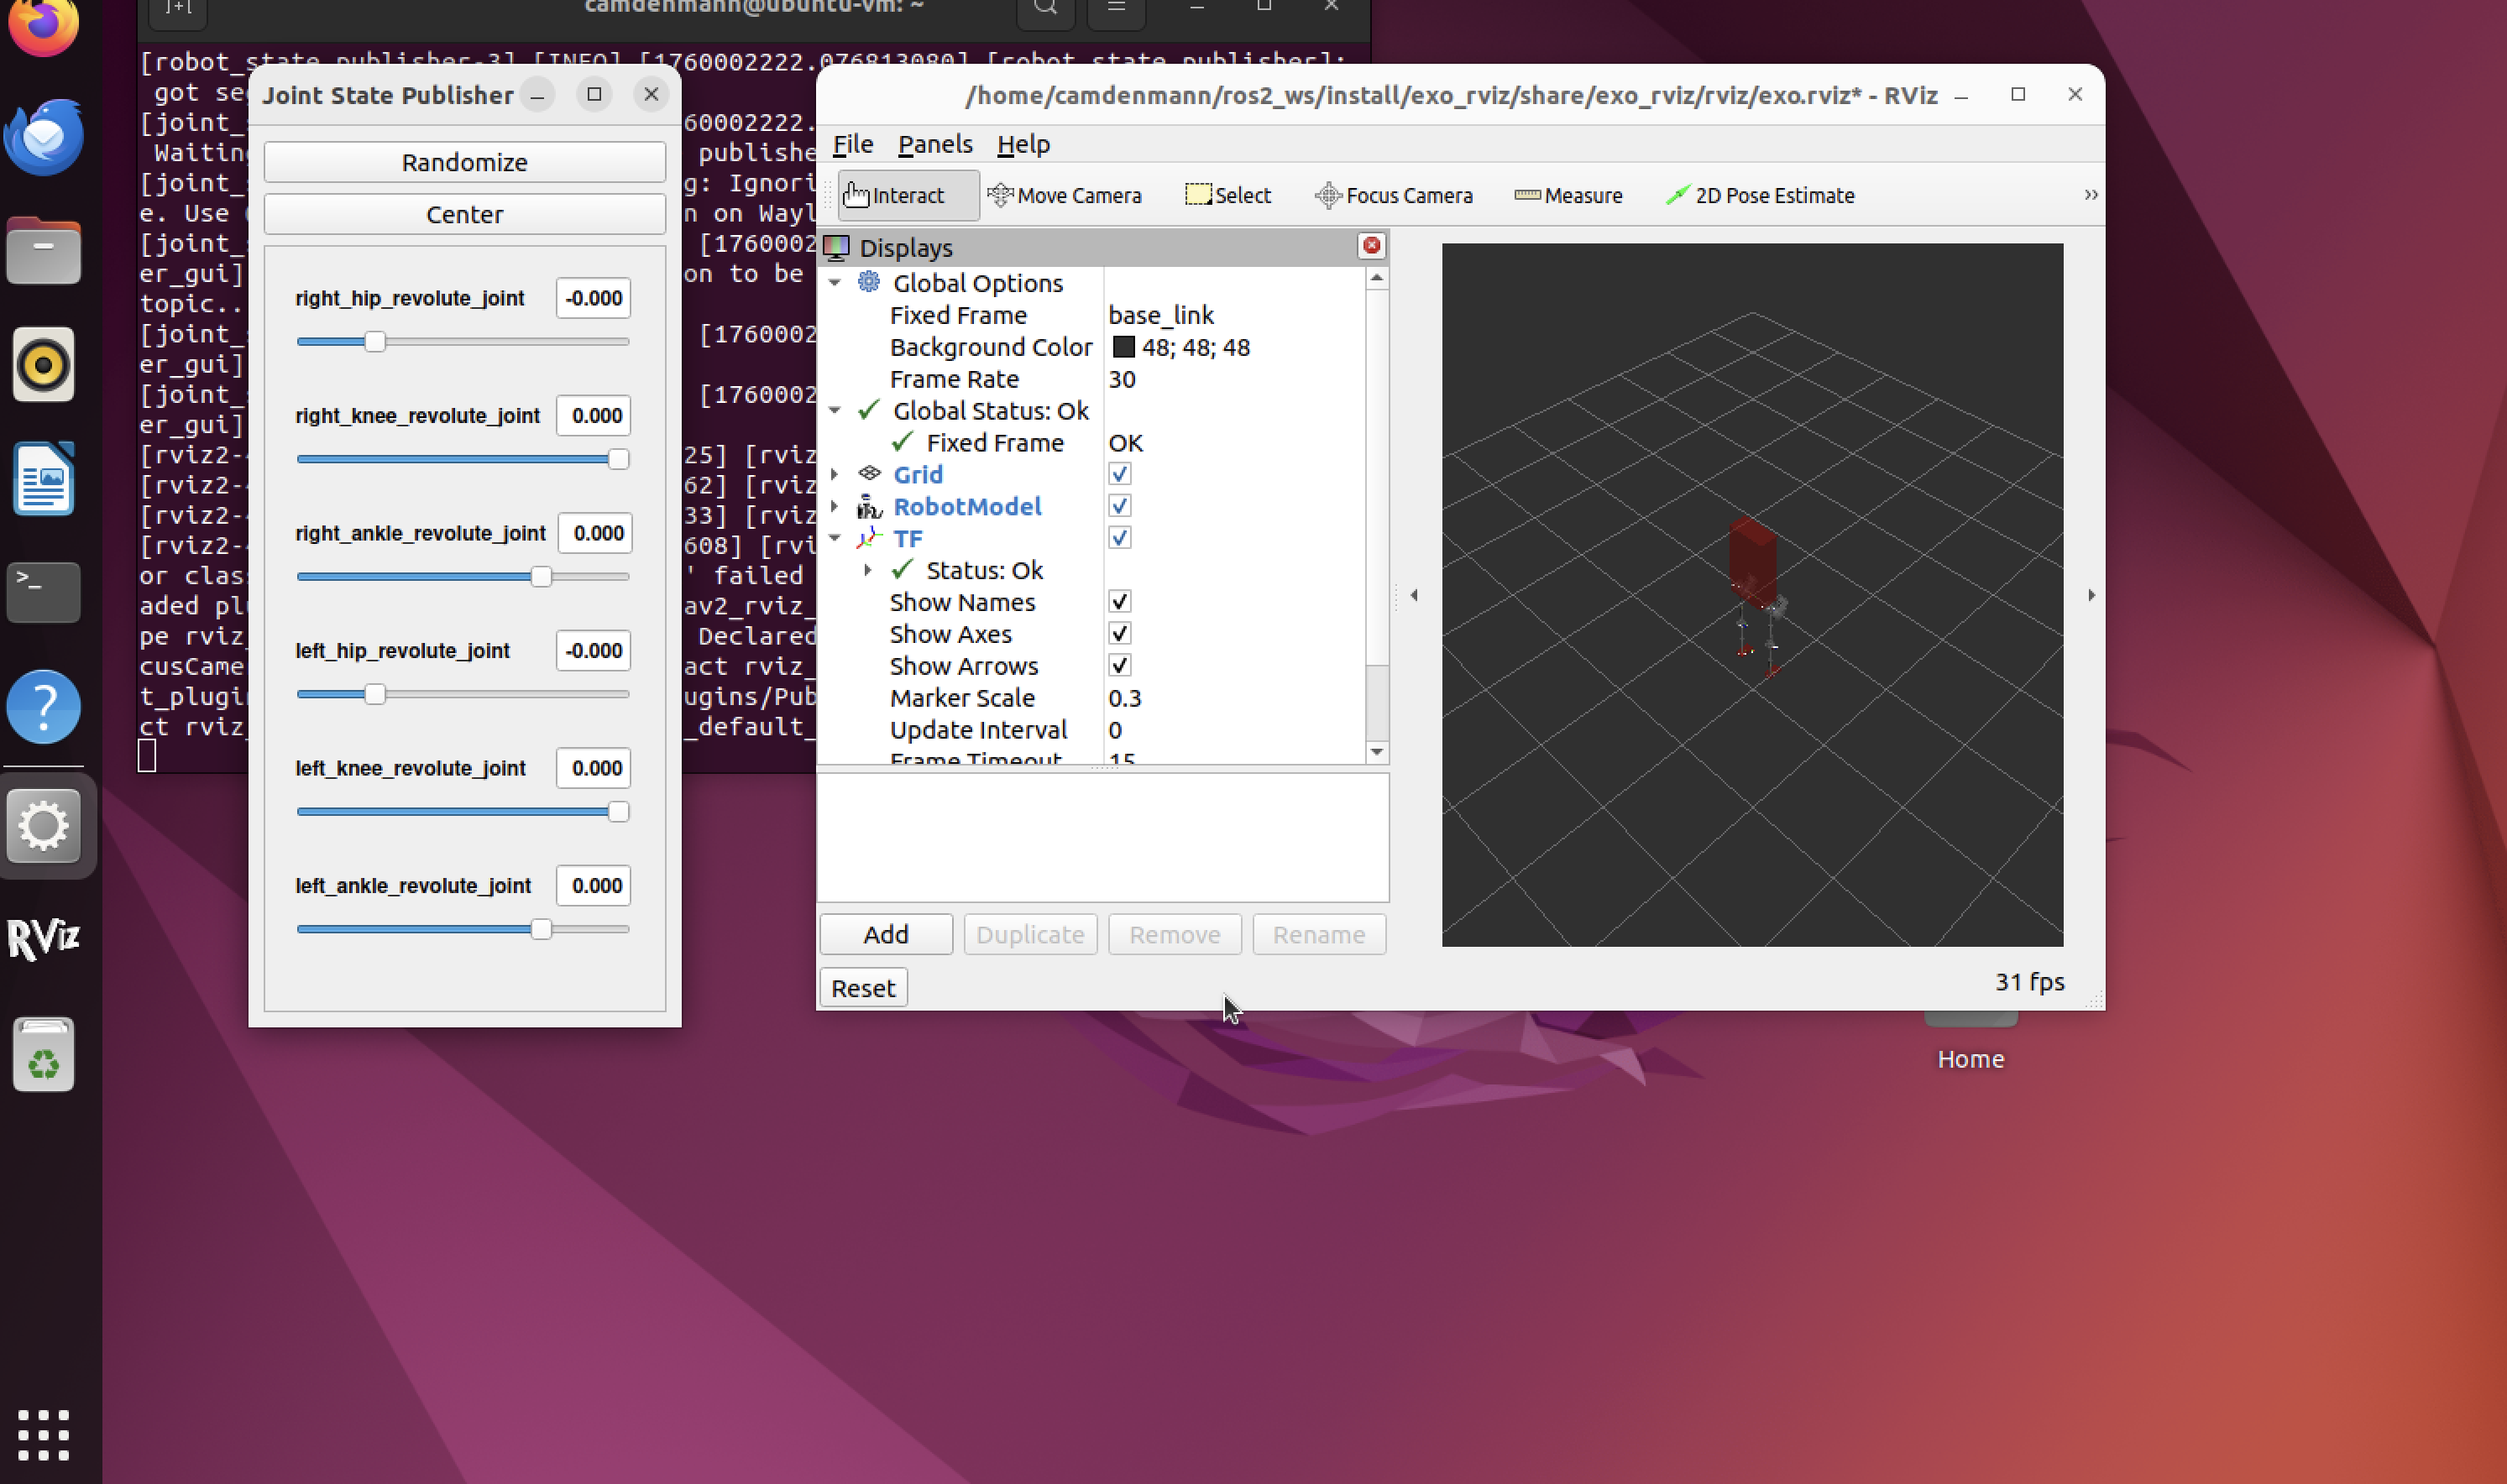Click the Add display button
Viewport: 2507px width, 1484px height.
coord(885,934)
